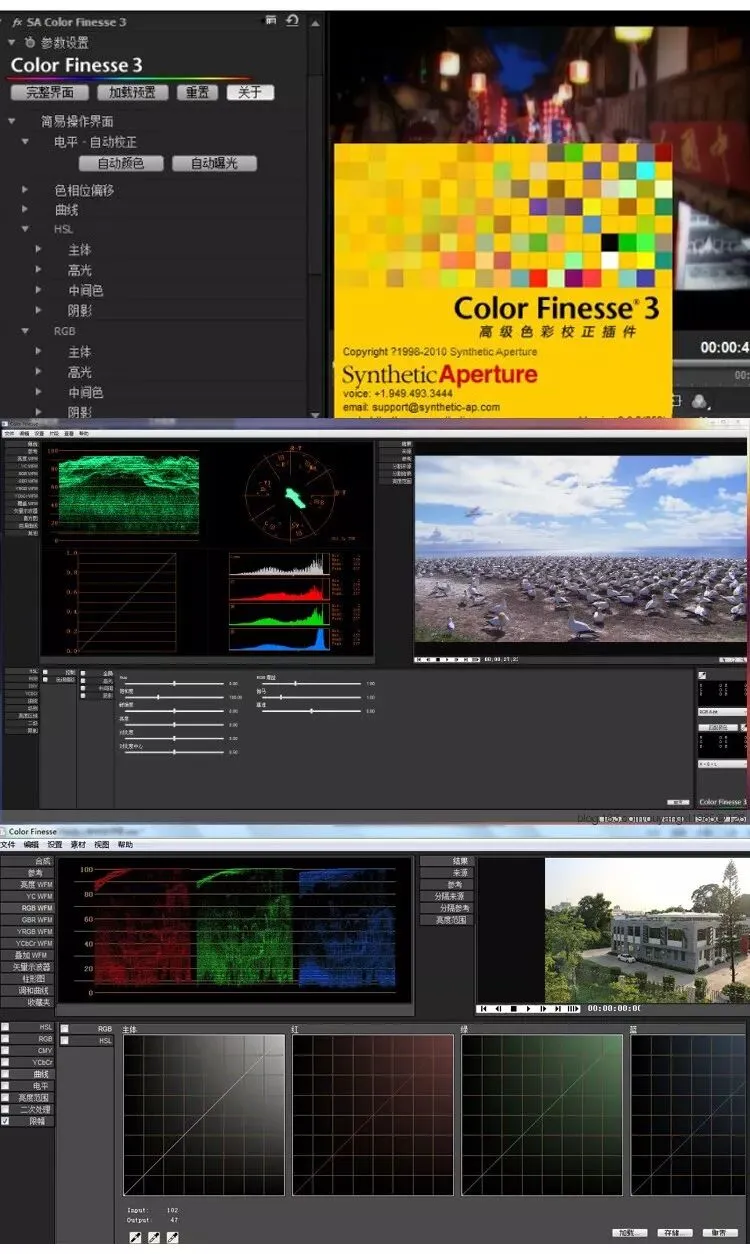The image size is (750, 1254).
Task: Expand the 色相位偏移 group
Action: pyautogui.click(x=26, y=190)
